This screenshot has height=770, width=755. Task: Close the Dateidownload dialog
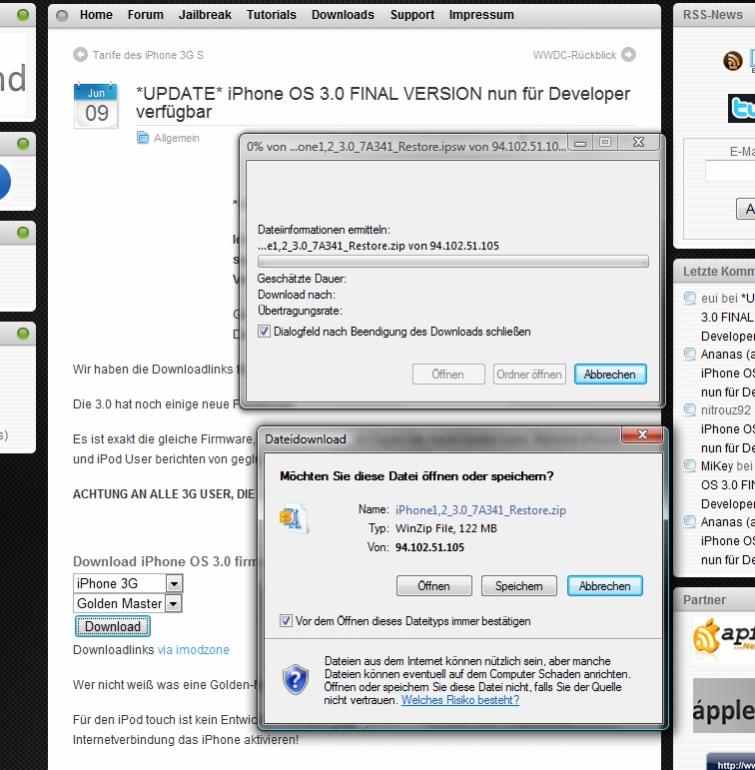point(642,435)
